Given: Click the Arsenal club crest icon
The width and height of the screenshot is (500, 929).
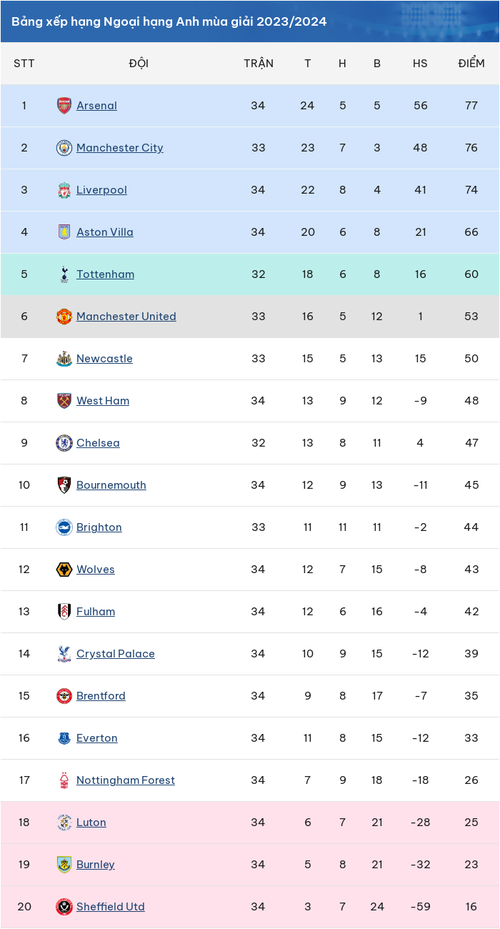Looking at the screenshot, I should [x=64, y=105].
